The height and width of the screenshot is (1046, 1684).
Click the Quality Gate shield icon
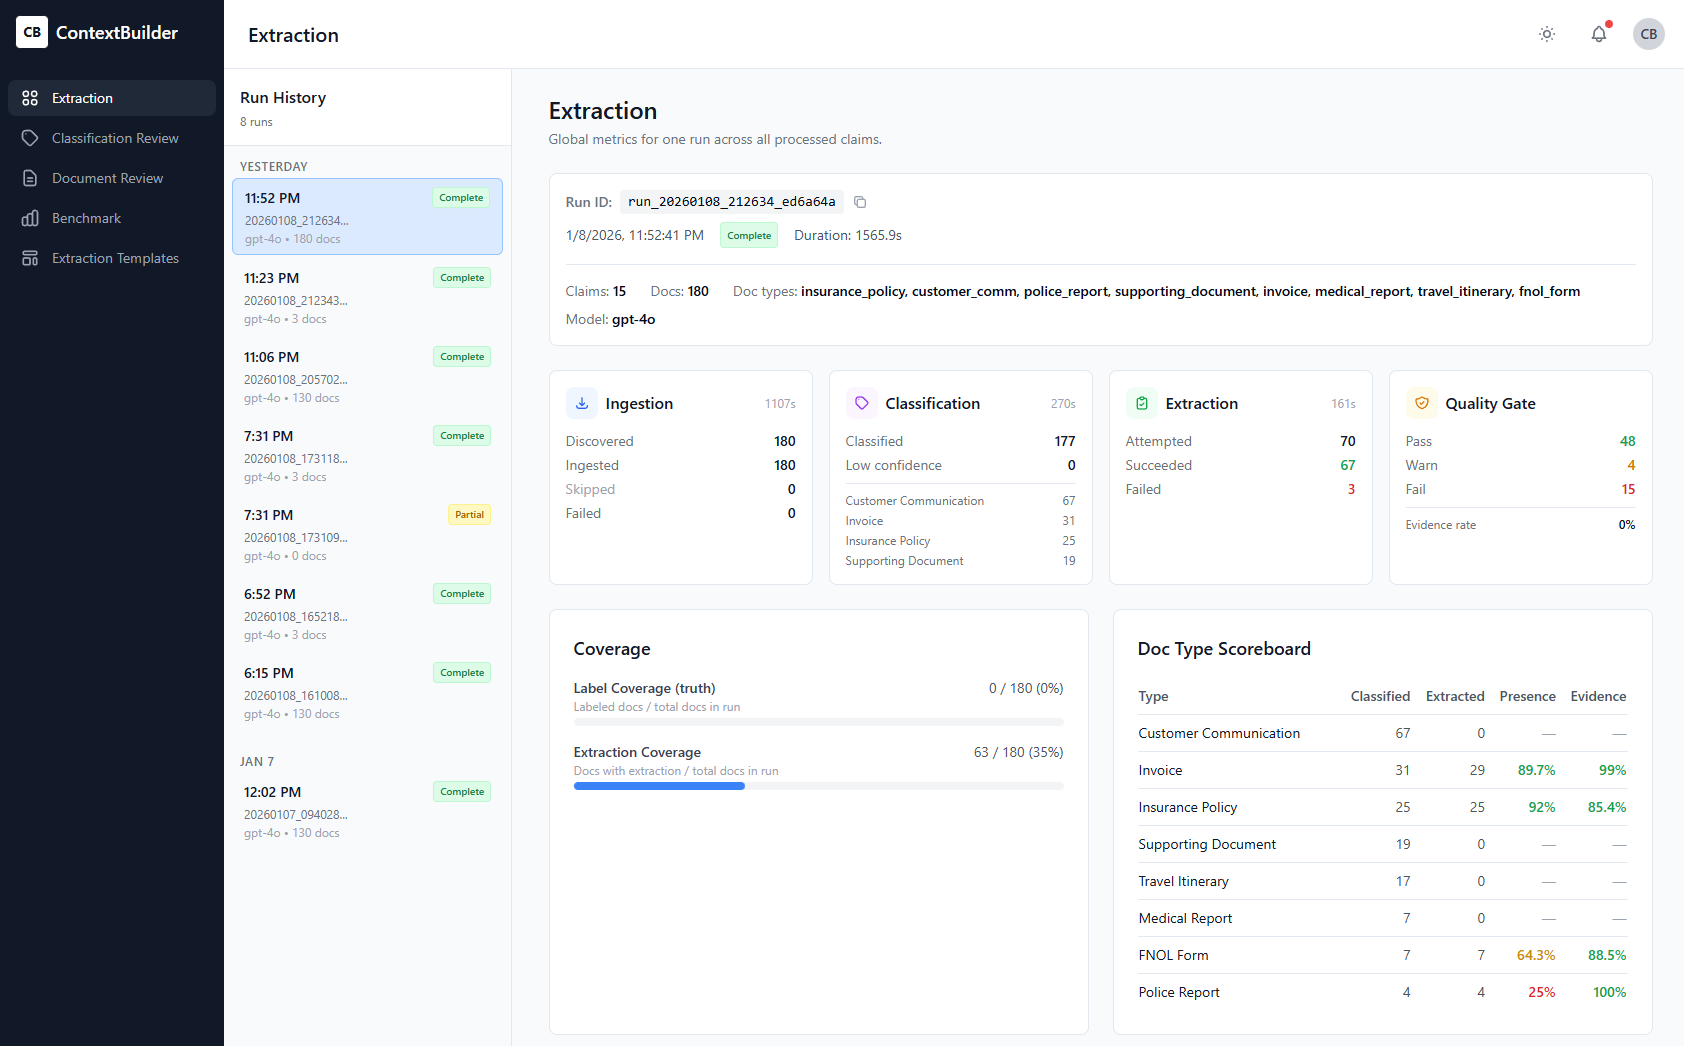coord(1422,403)
